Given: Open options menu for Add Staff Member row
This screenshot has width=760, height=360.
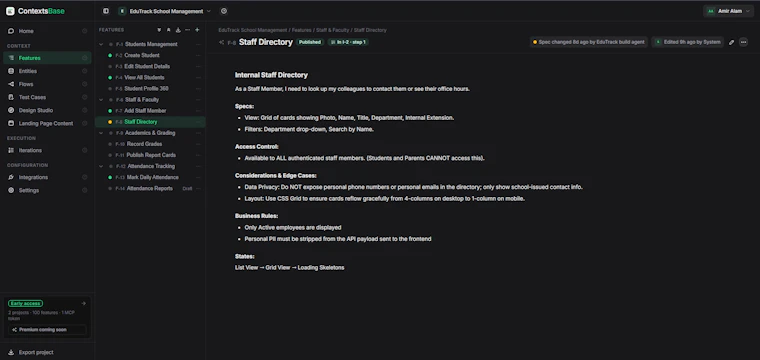Looking at the screenshot, I should pyautogui.click(x=198, y=111).
